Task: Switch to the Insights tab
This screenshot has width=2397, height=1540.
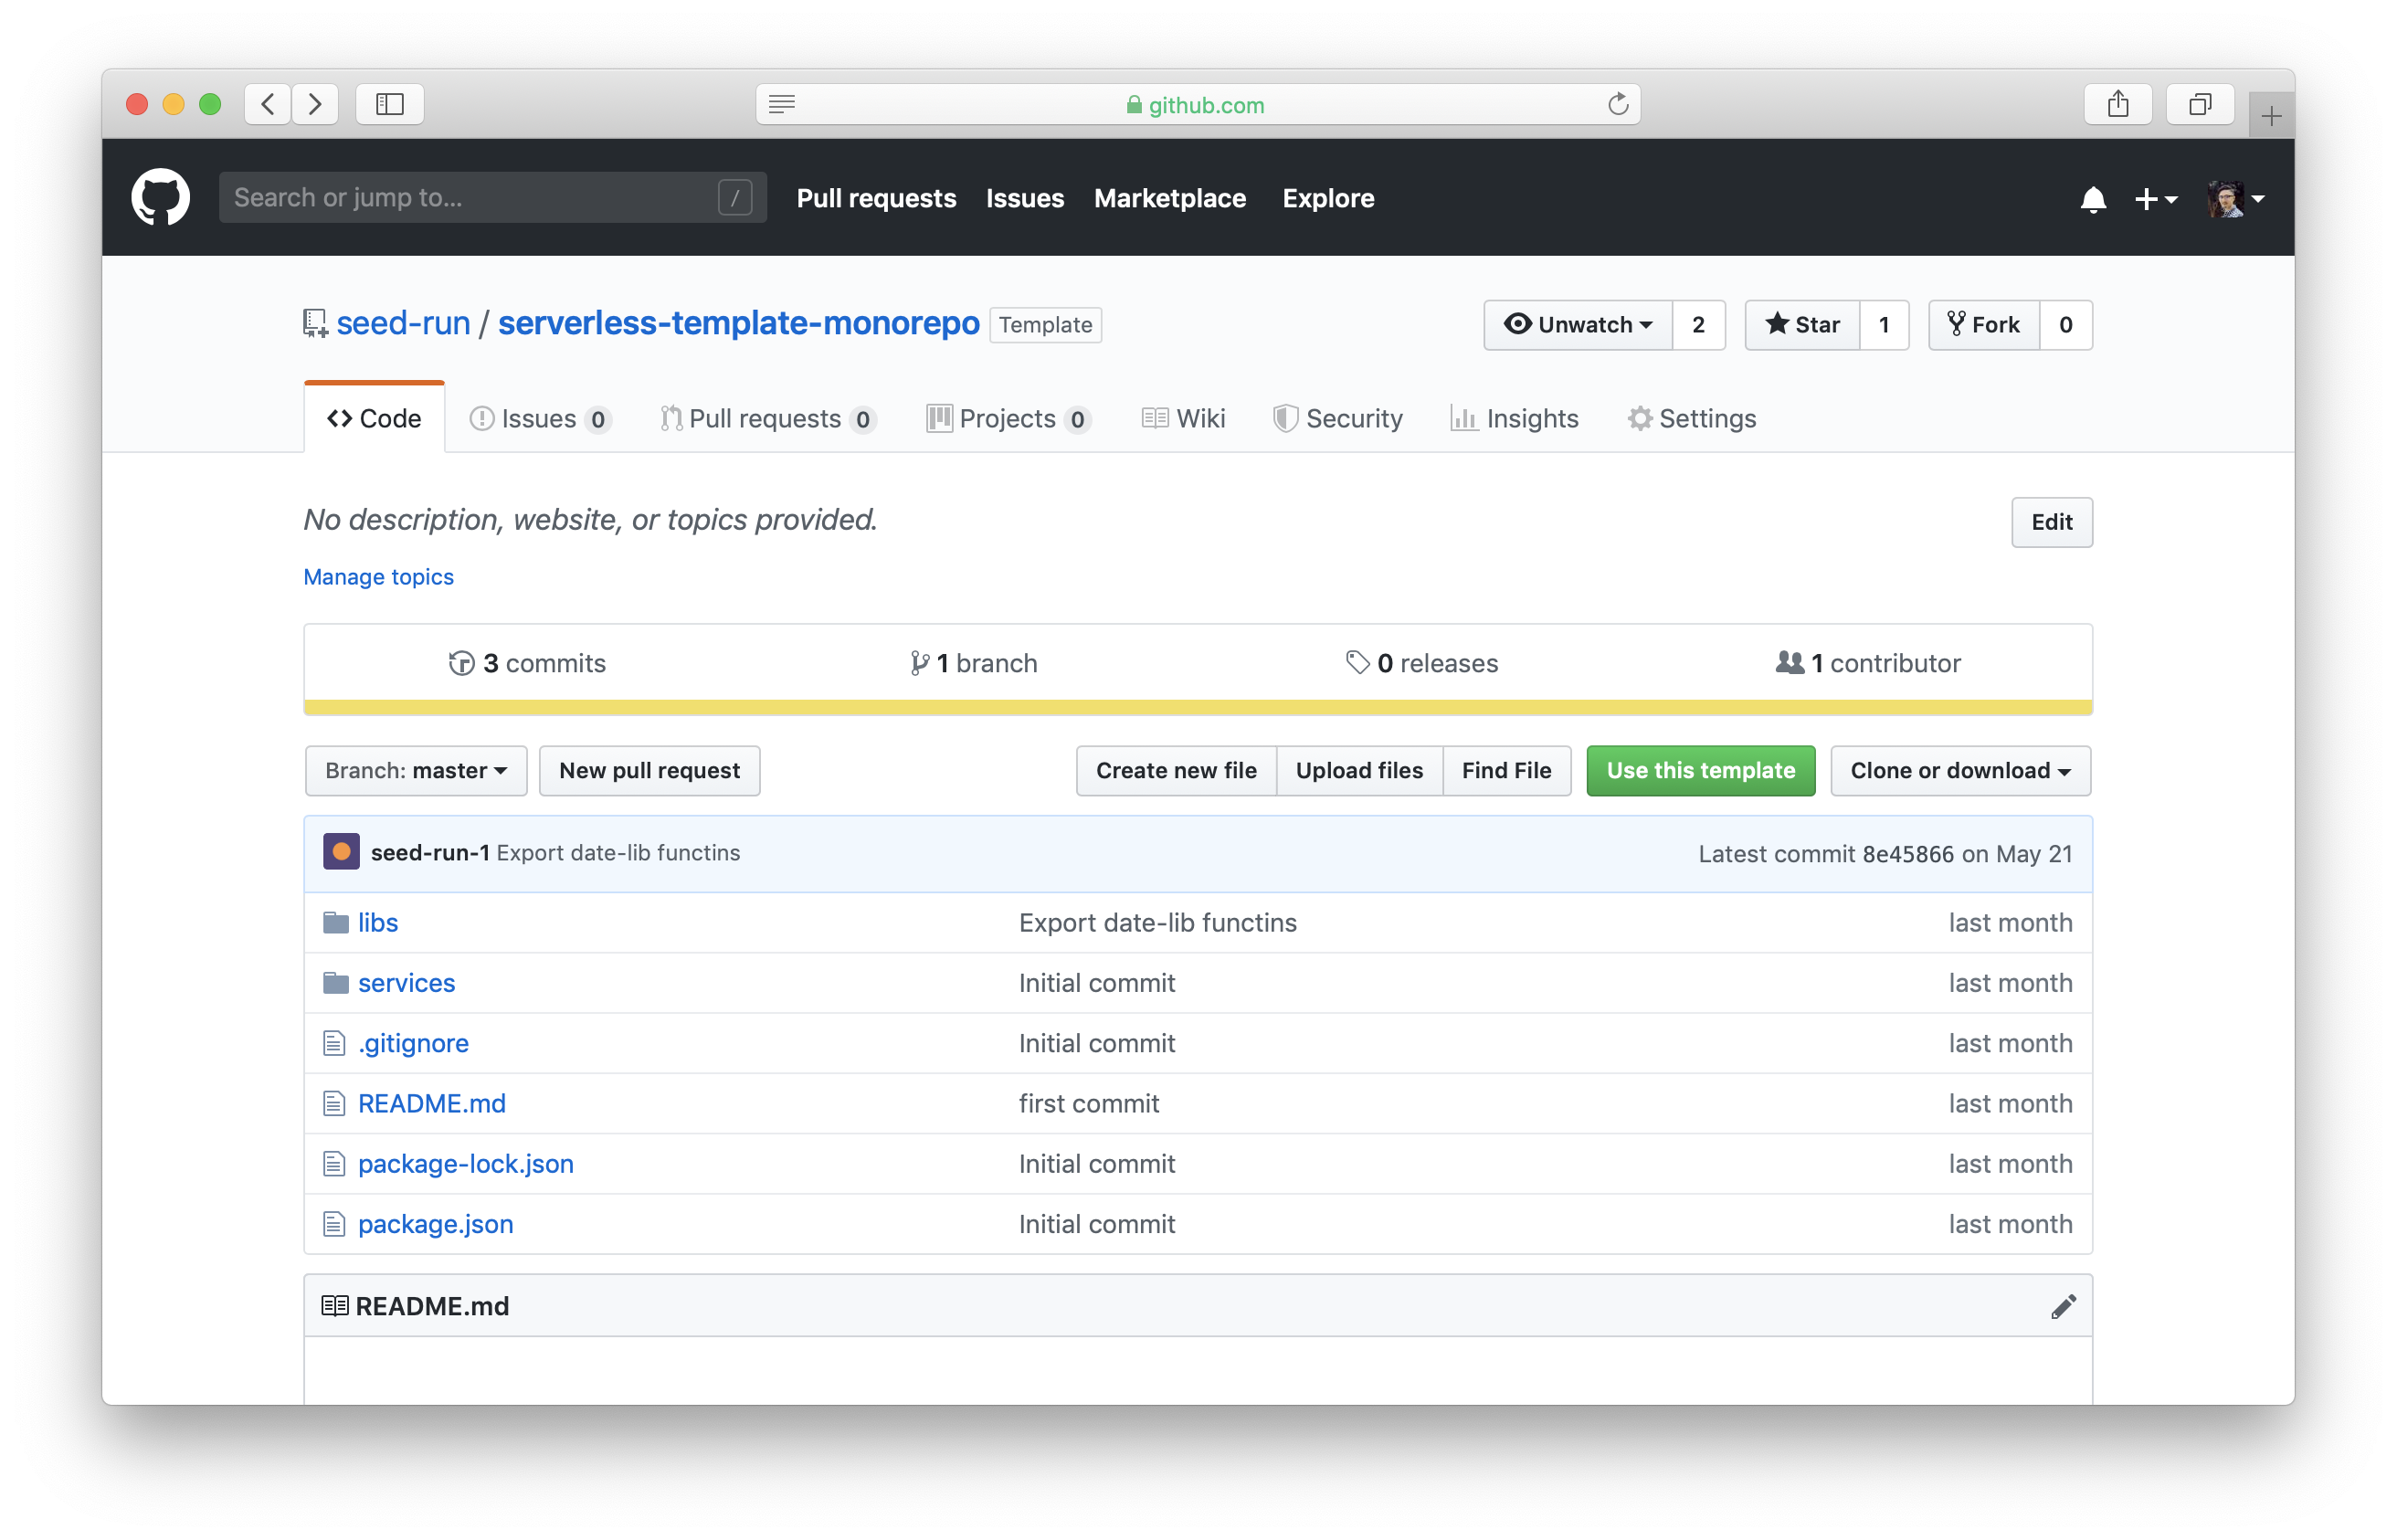Action: click(1514, 418)
